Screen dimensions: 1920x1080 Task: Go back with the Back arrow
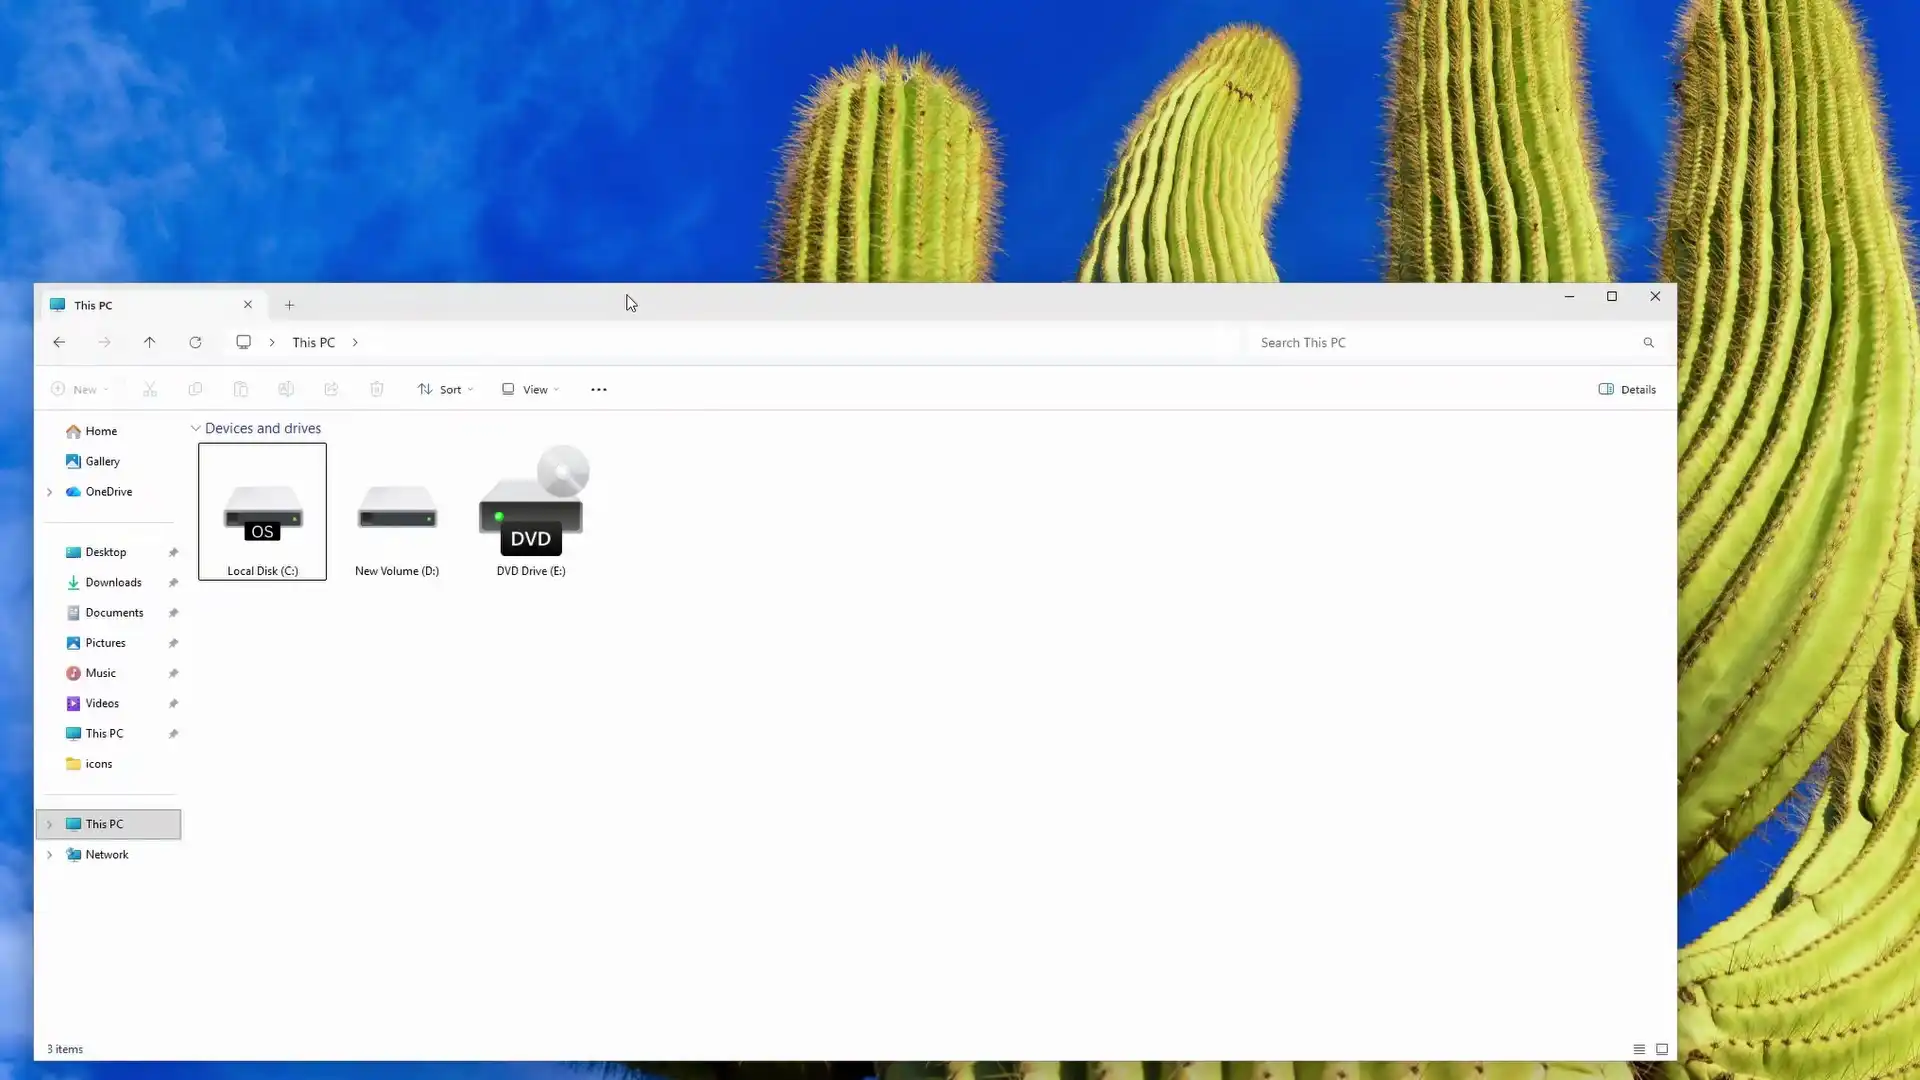(x=59, y=342)
